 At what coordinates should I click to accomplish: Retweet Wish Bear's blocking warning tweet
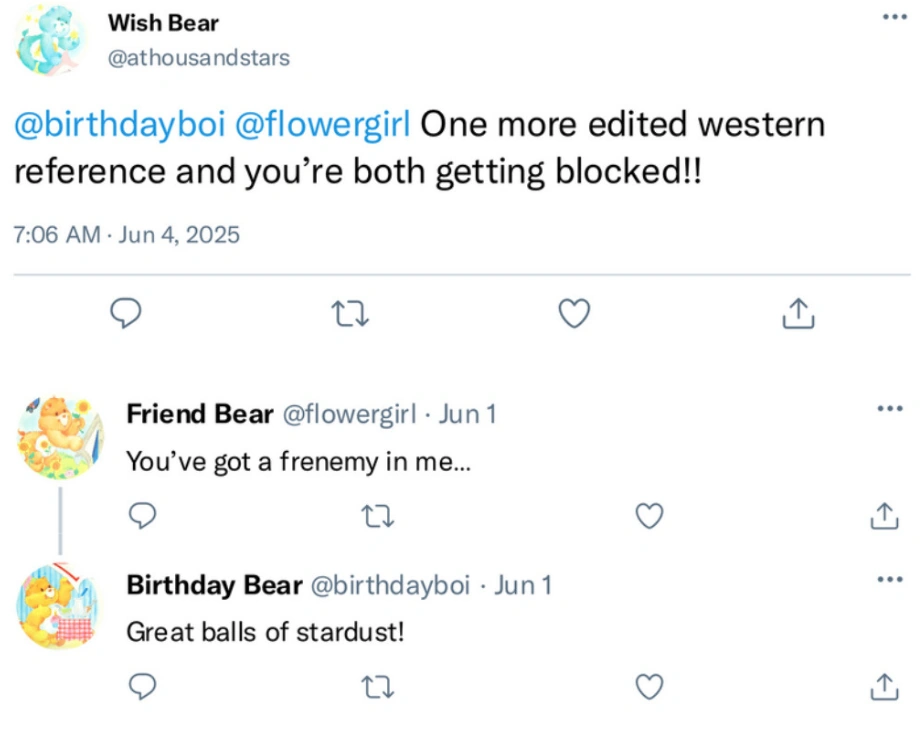tap(350, 313)
